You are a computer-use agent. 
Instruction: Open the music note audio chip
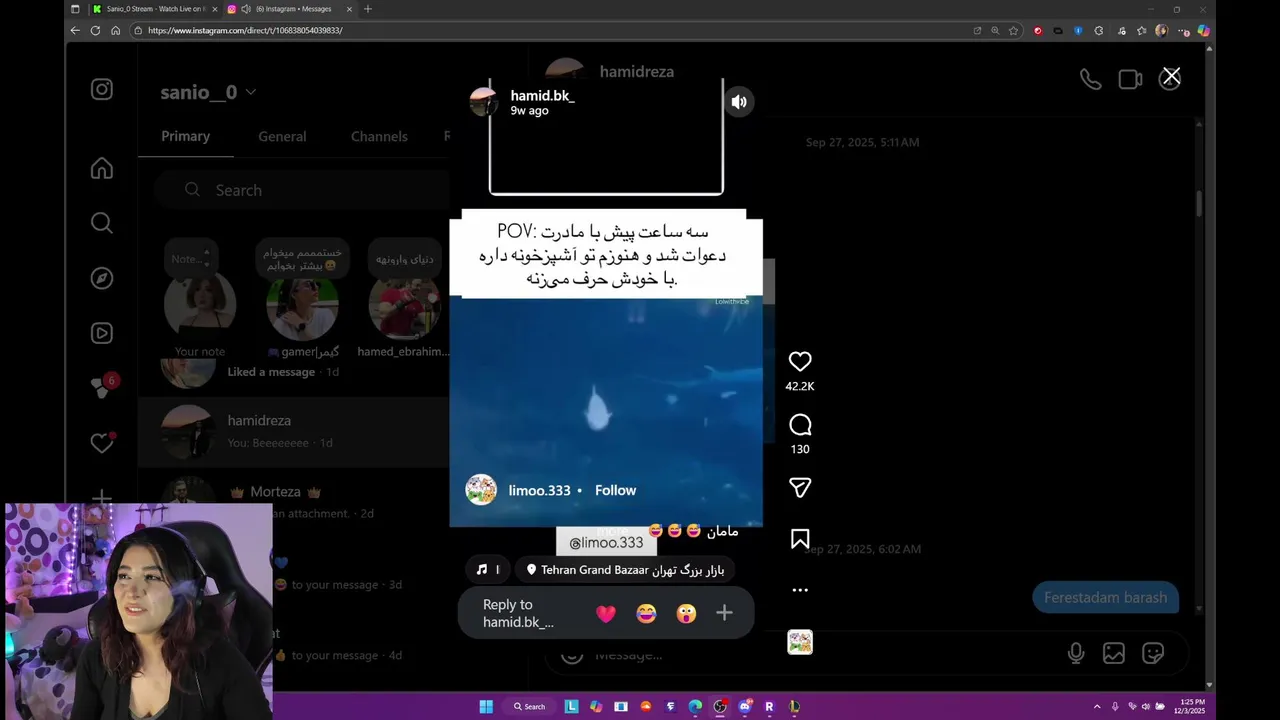[488, 570]
